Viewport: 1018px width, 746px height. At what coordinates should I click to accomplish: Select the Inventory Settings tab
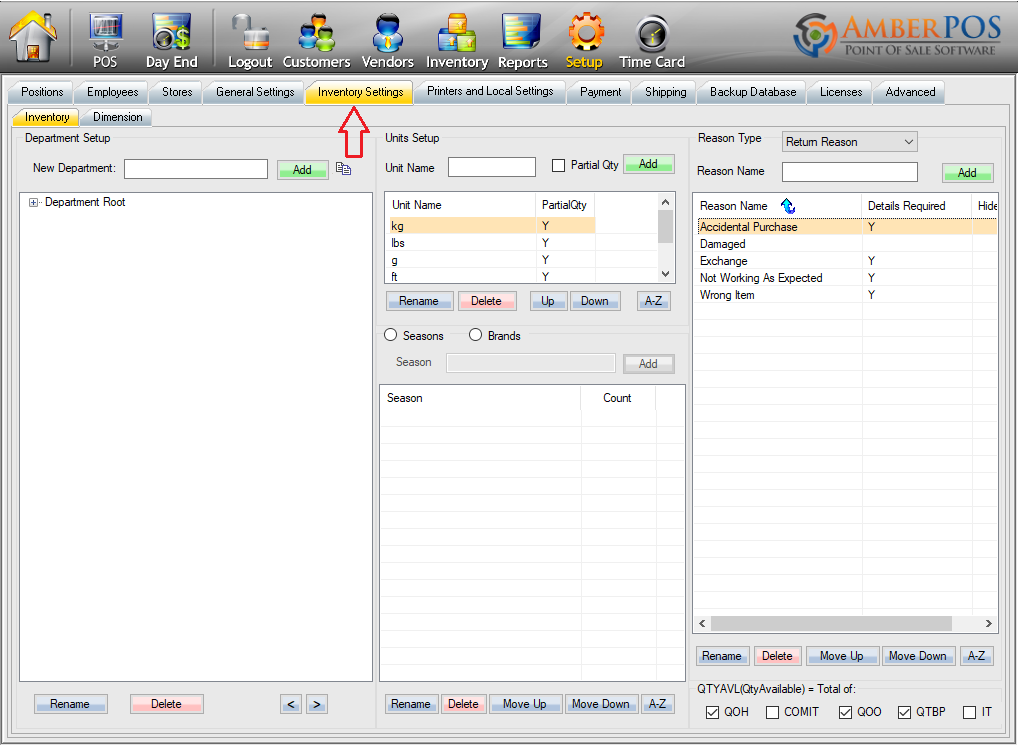pyautogui.click(x=360, y=92)
